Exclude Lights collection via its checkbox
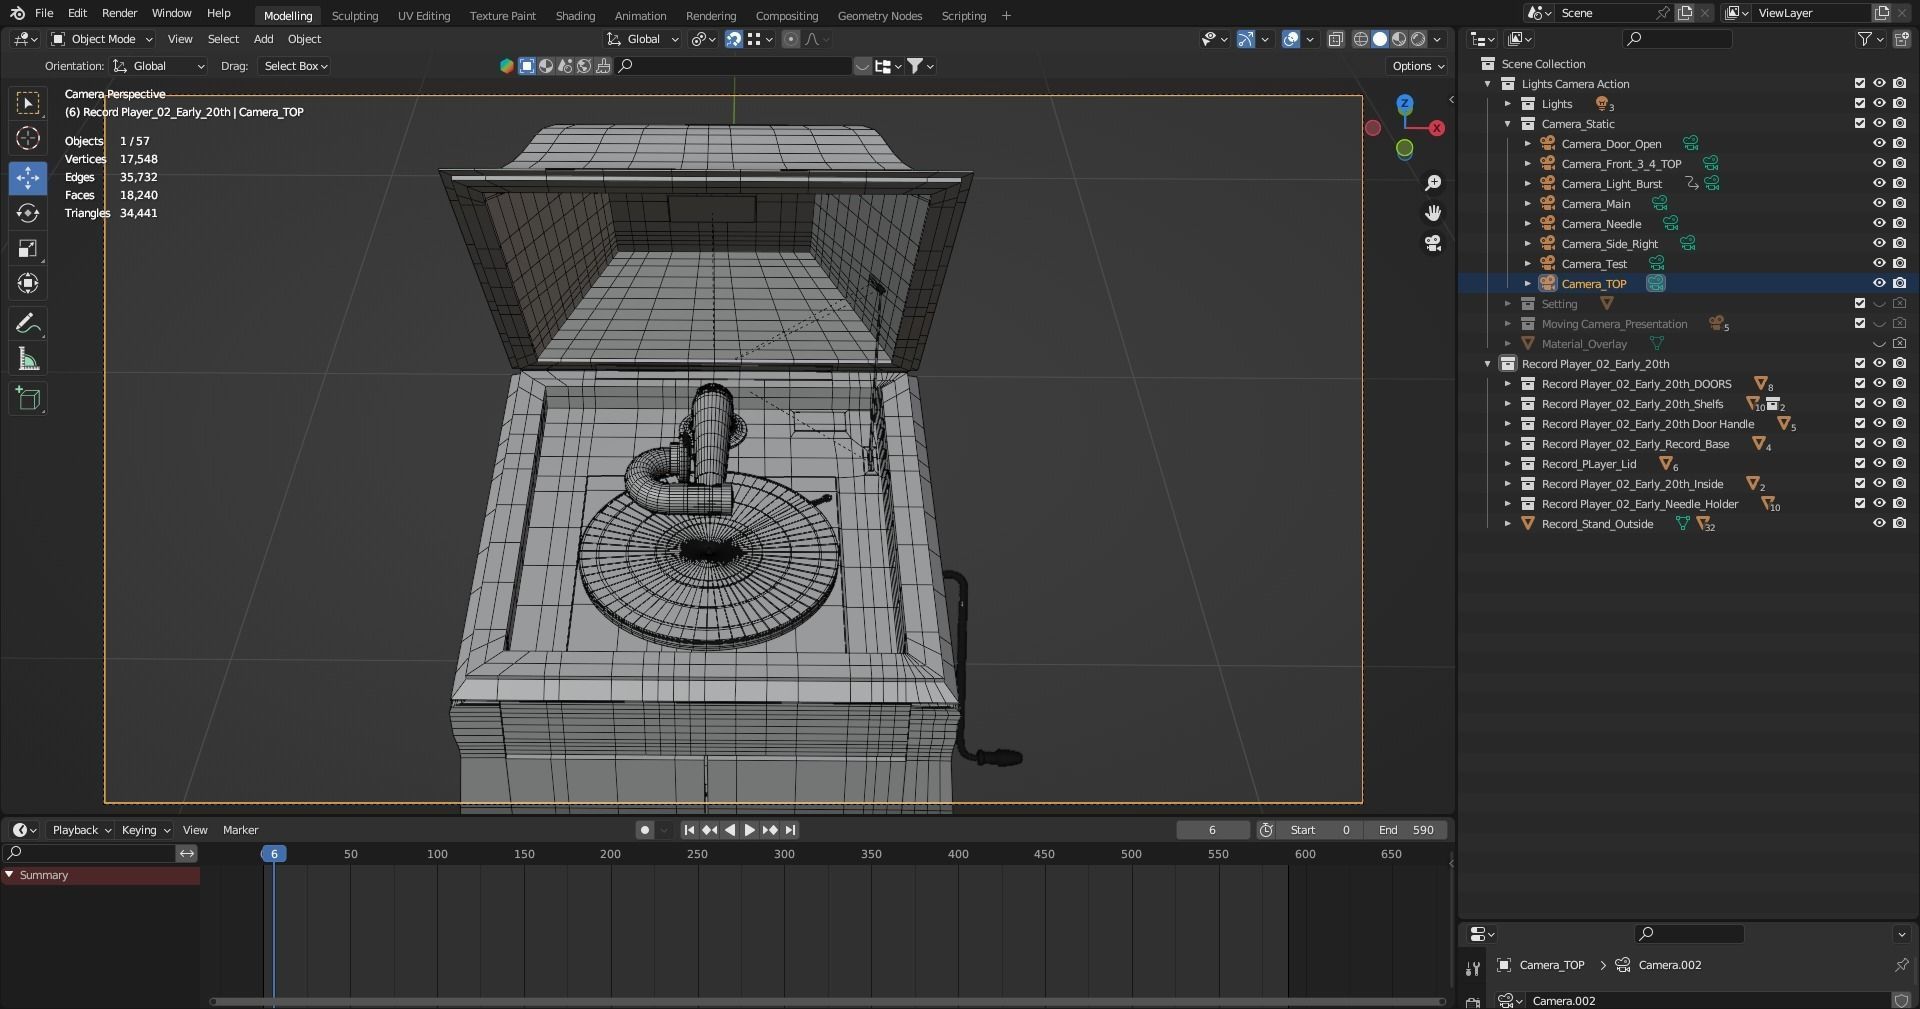This screenshot has height=1009, width=1920. 1860,103
